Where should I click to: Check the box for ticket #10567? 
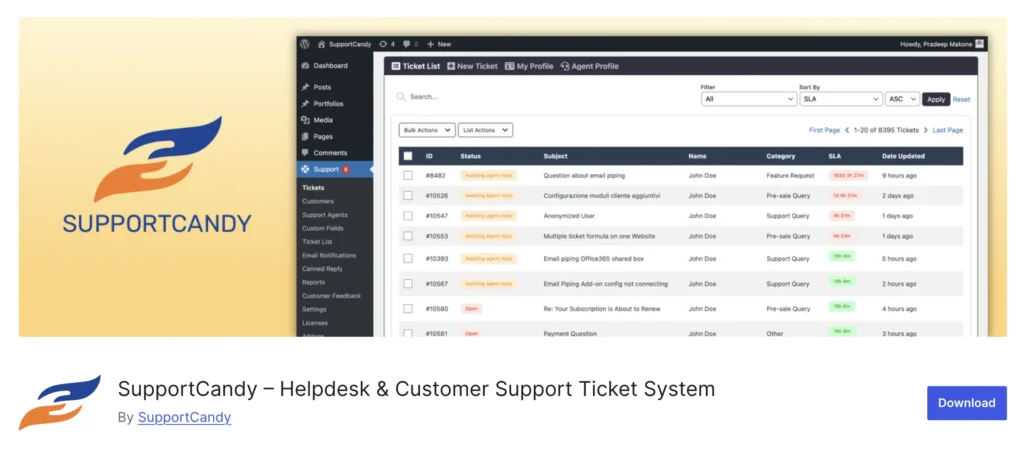click(x=408, y=284)
